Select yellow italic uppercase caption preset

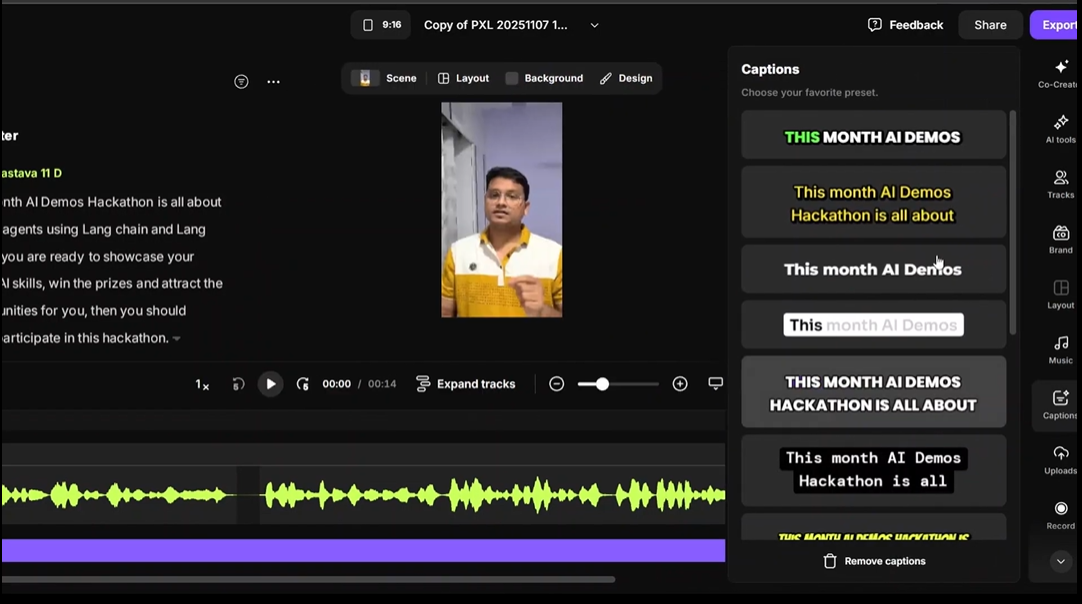tap(873, 528)
